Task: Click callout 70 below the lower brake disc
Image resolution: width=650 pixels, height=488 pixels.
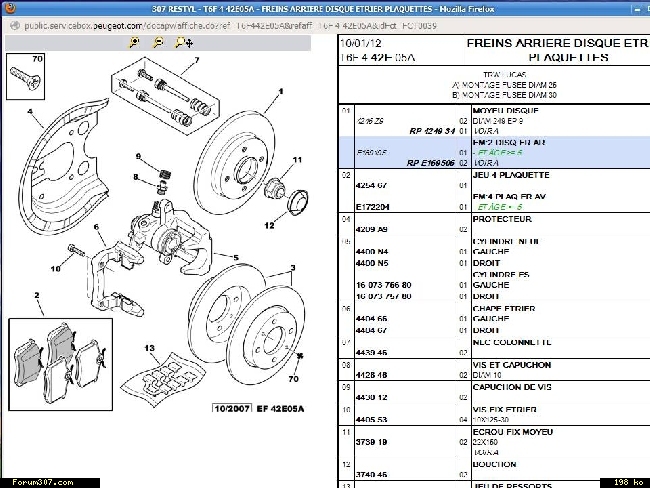Action: point(293,379)
